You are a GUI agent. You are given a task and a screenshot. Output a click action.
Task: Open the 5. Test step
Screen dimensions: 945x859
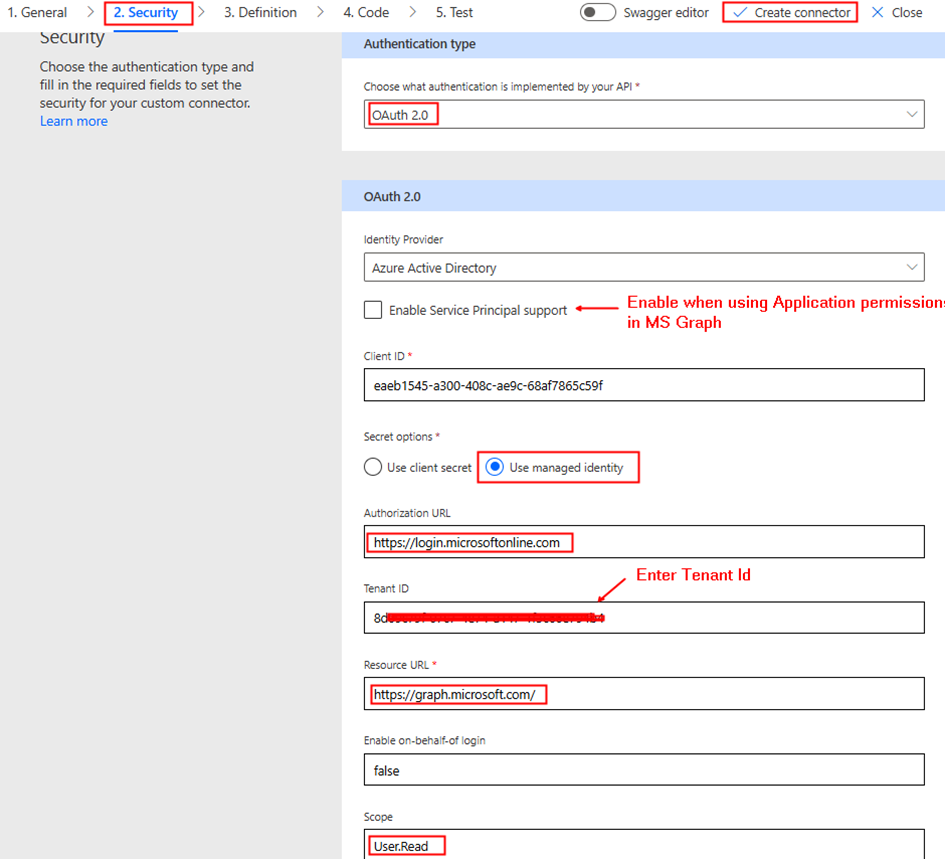point(454,13)
